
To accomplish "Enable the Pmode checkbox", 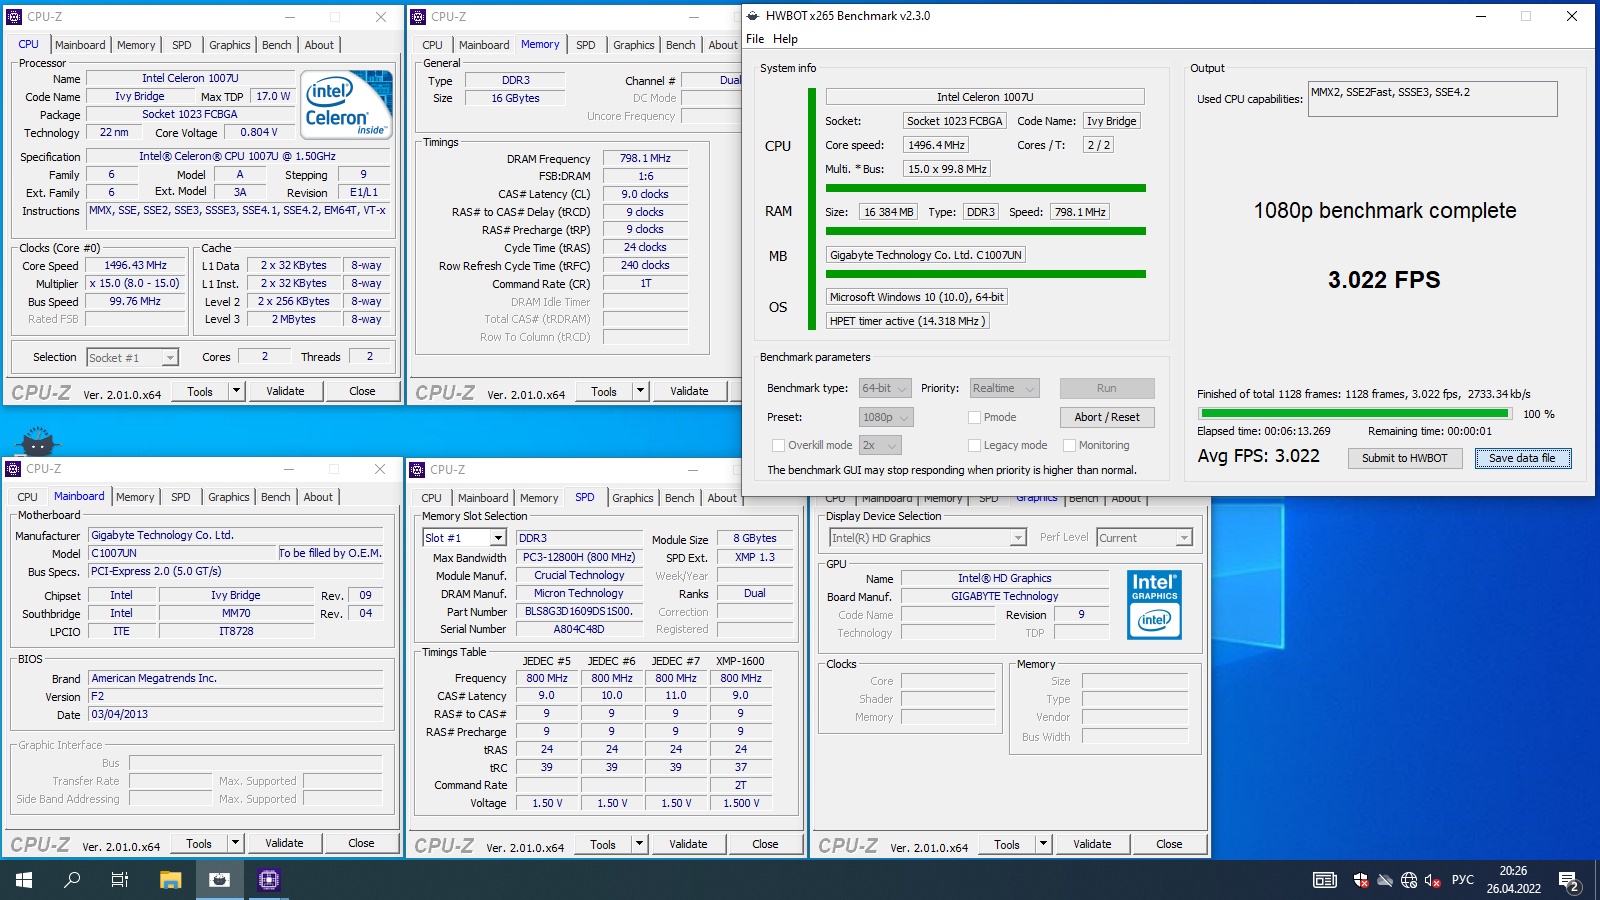I will click(974, 417).
